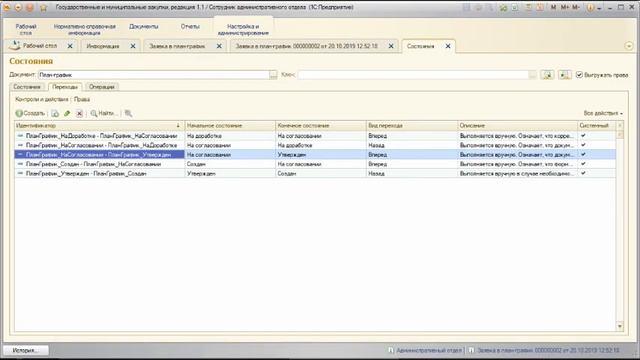This screenshot has height=360, width=640.
Task: Open the Настройка и администрирование section
Action: [x=243, y=29]
